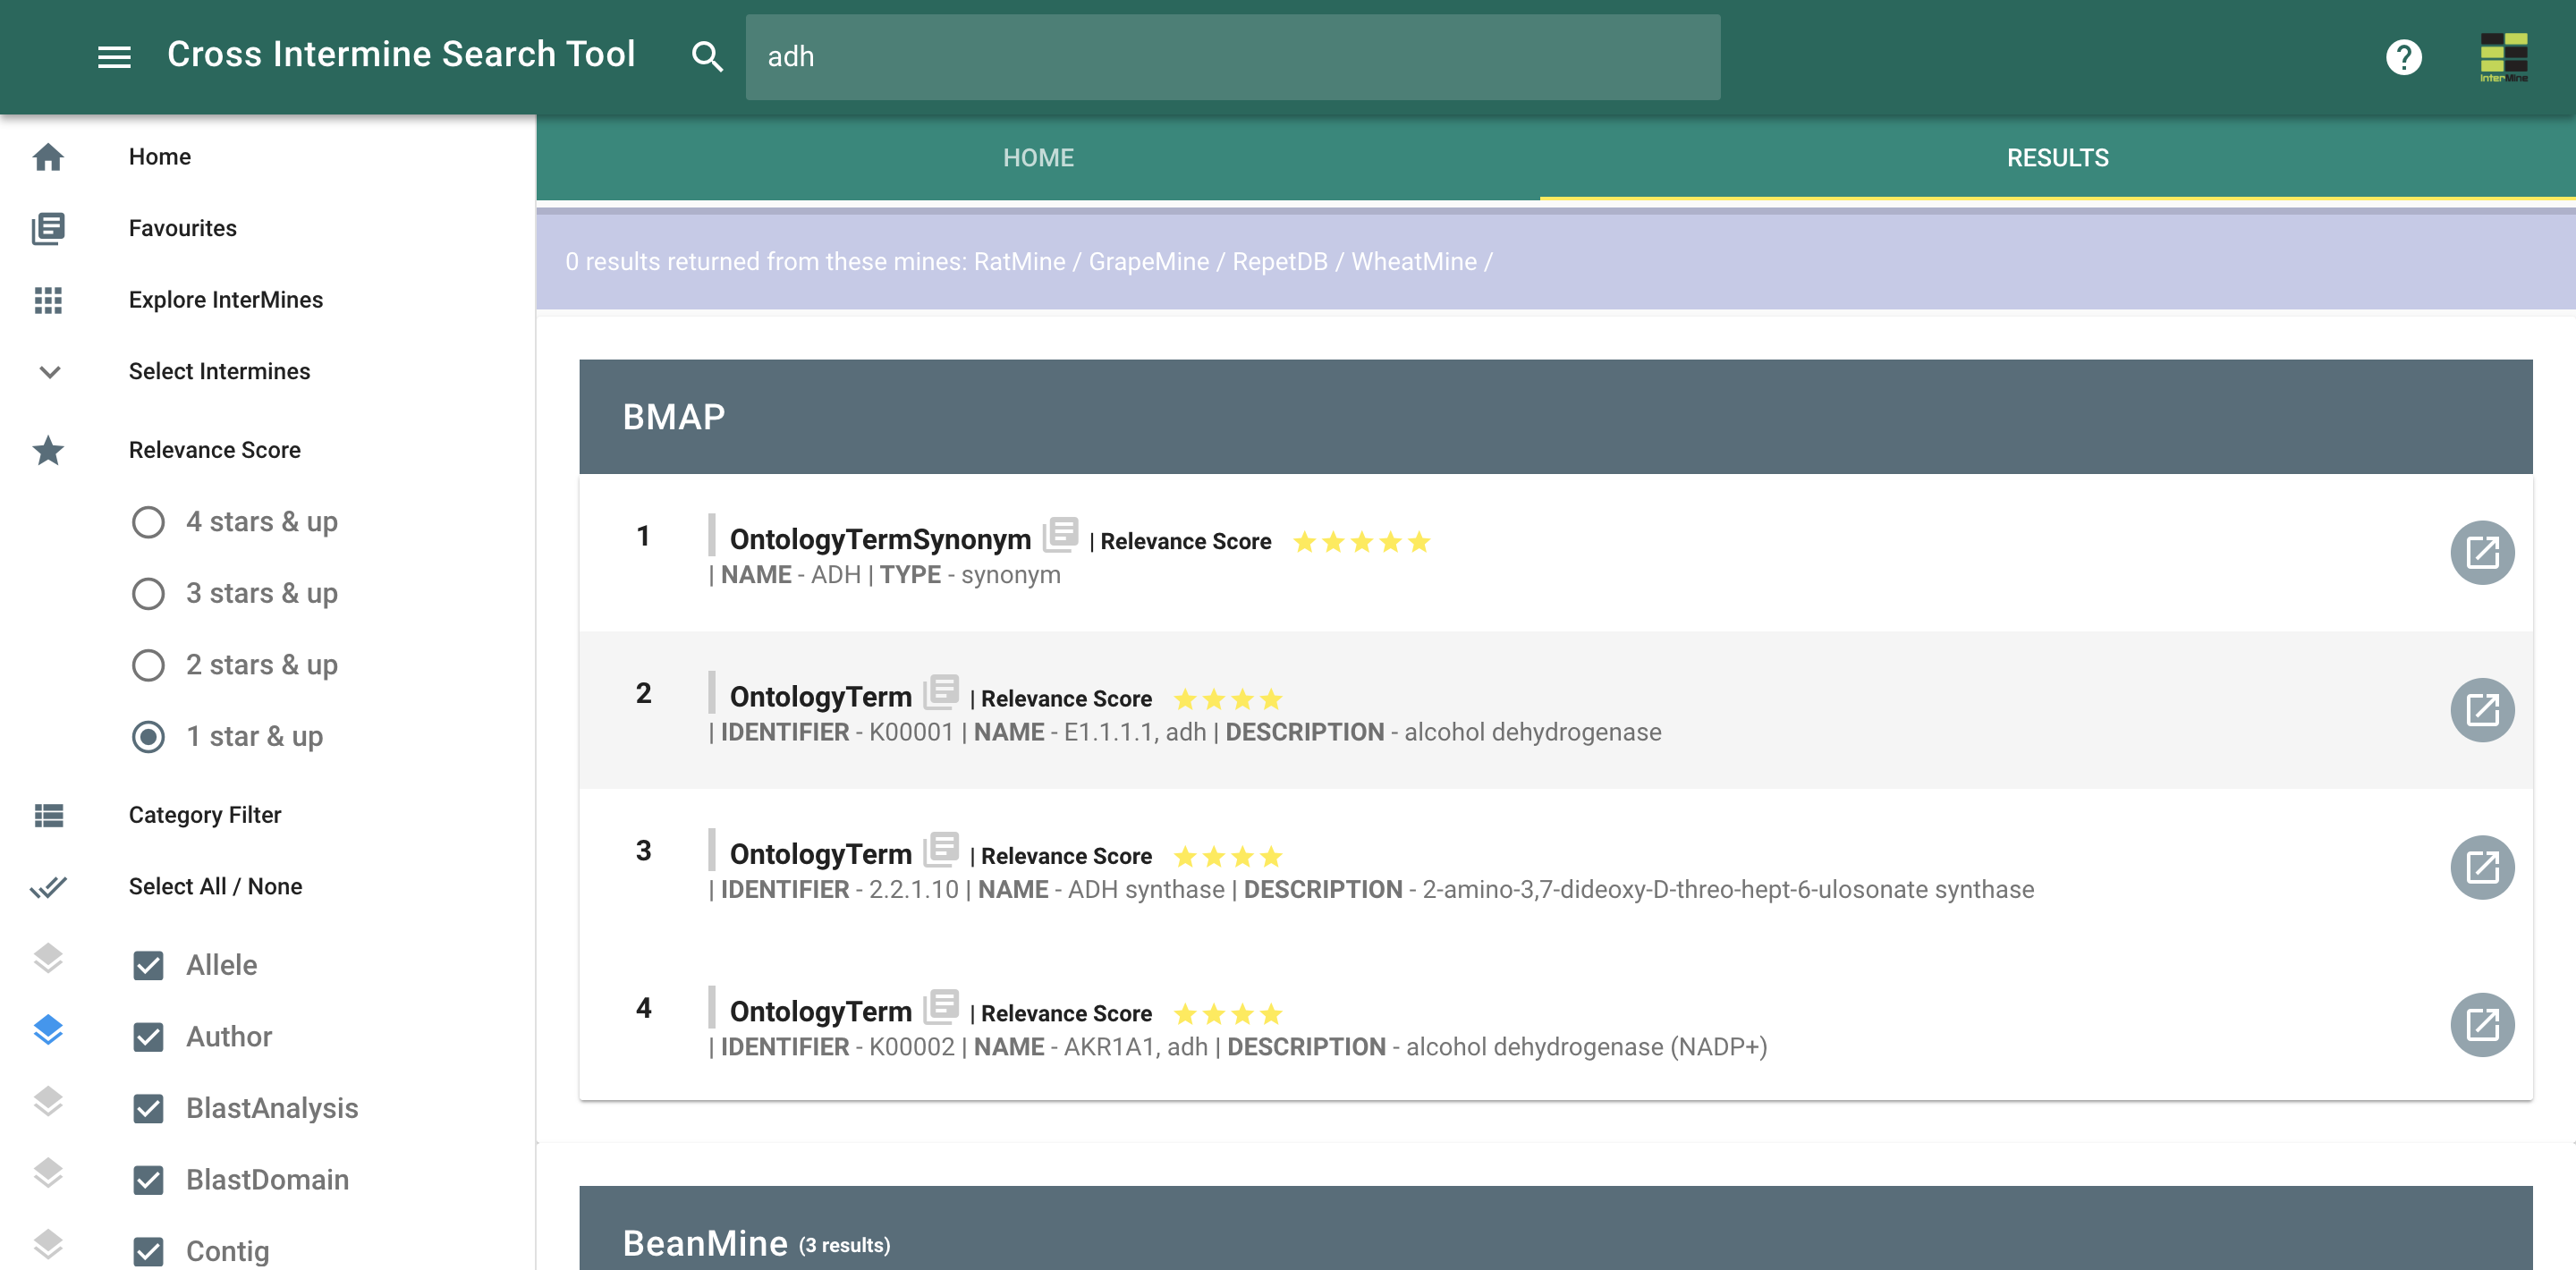Click the search box containing adh
This screenshot has height=1270, width=2576.
click(1232, 56)
